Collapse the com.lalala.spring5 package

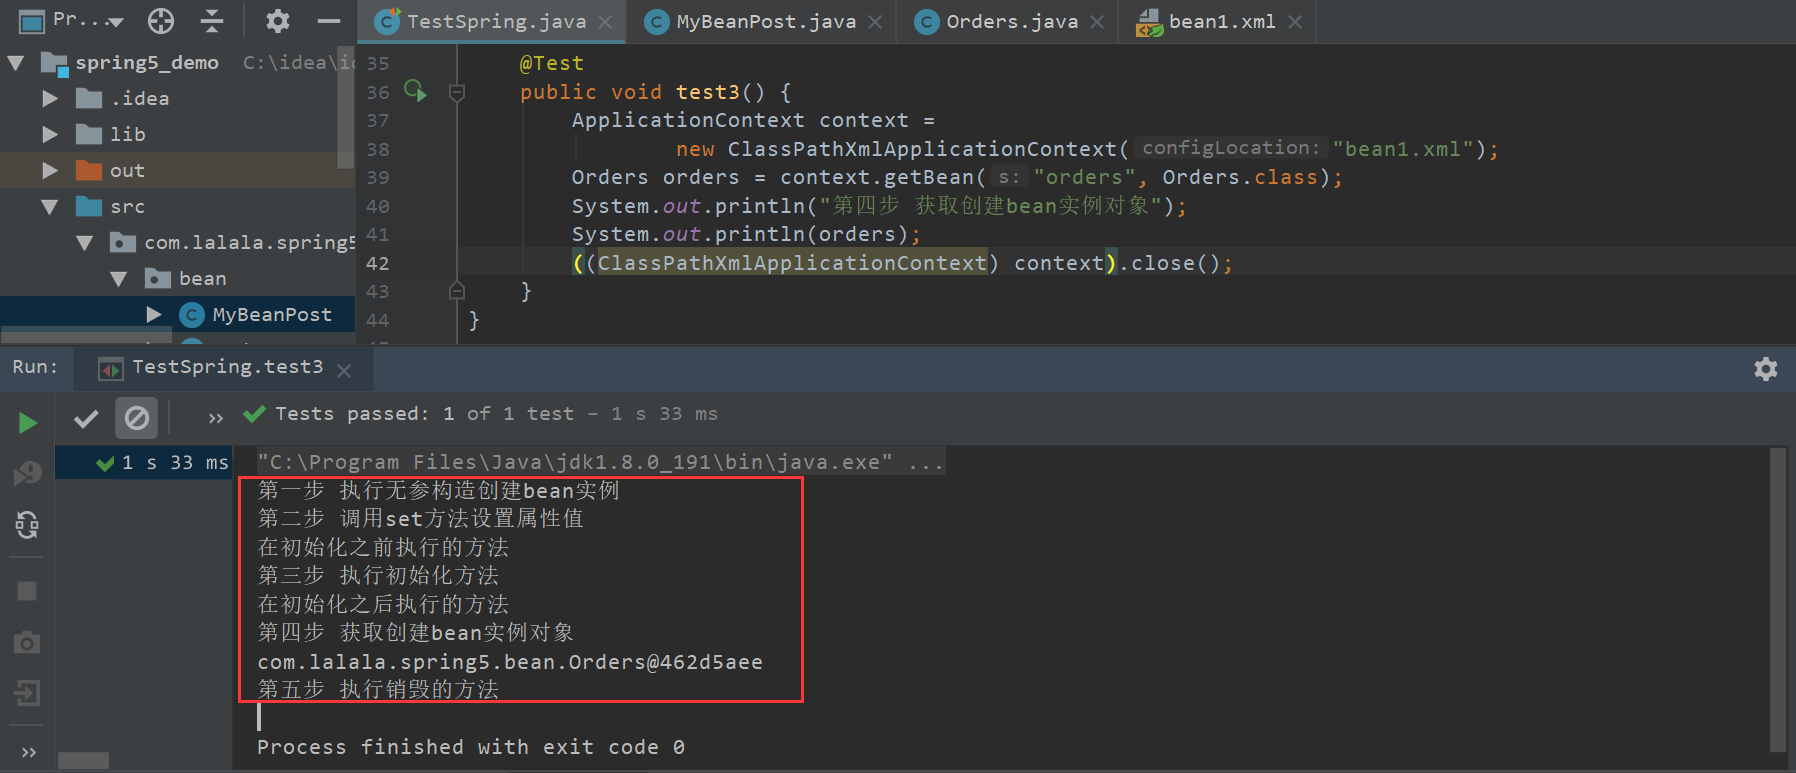(85, 243)
